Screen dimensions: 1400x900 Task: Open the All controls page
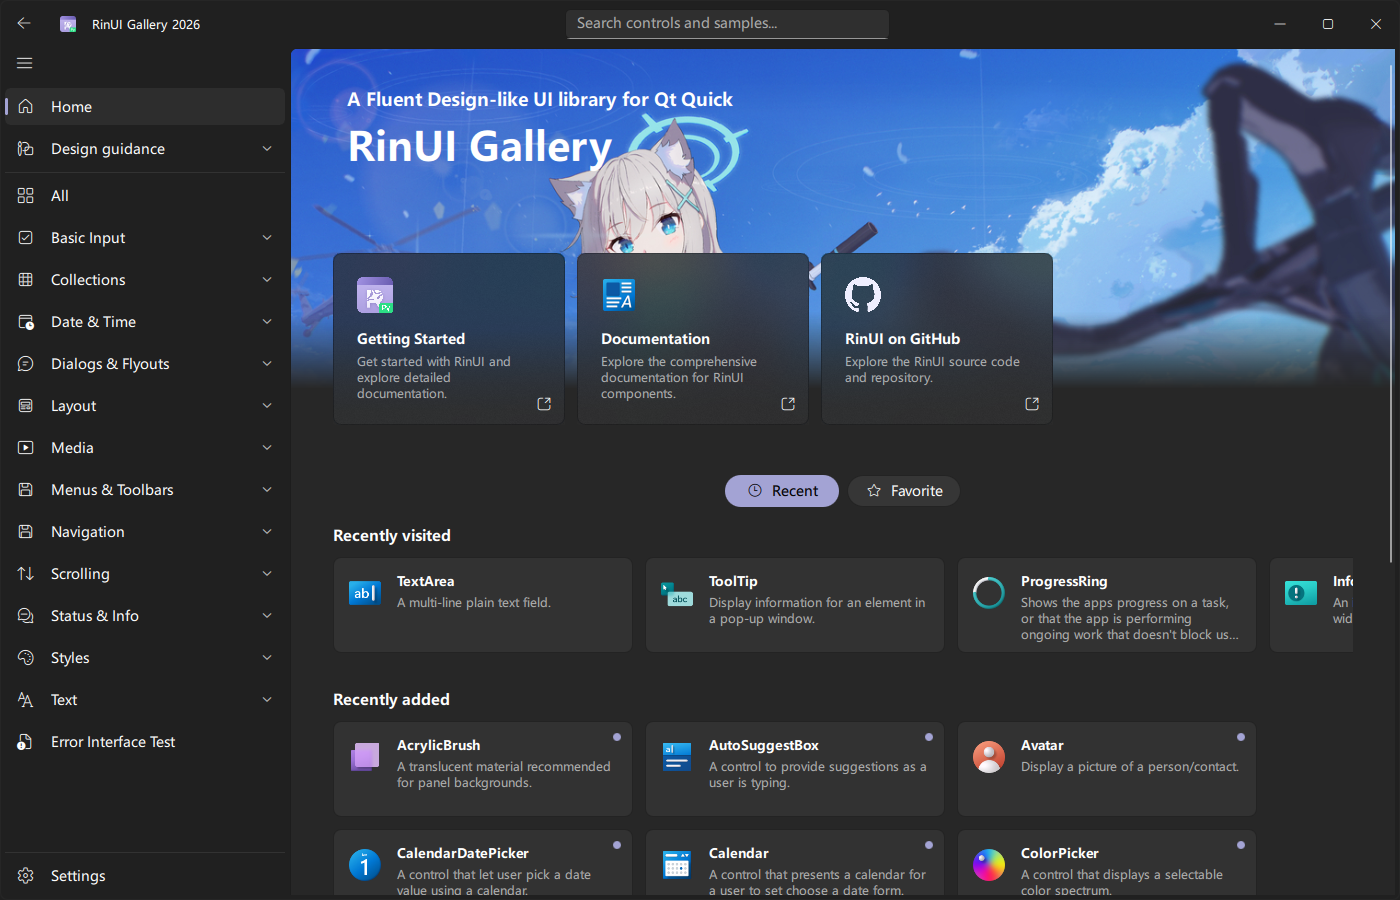point(145,196)
